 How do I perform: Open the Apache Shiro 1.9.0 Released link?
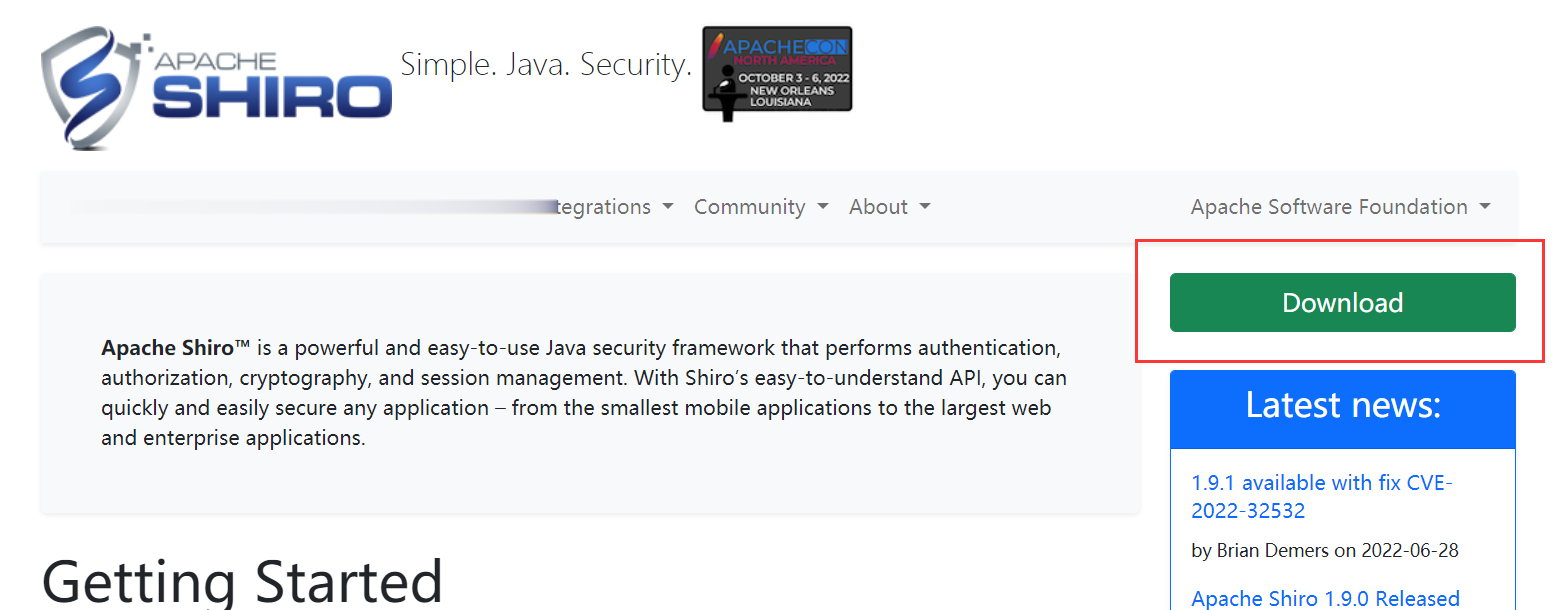click(x=1325, y=598)
